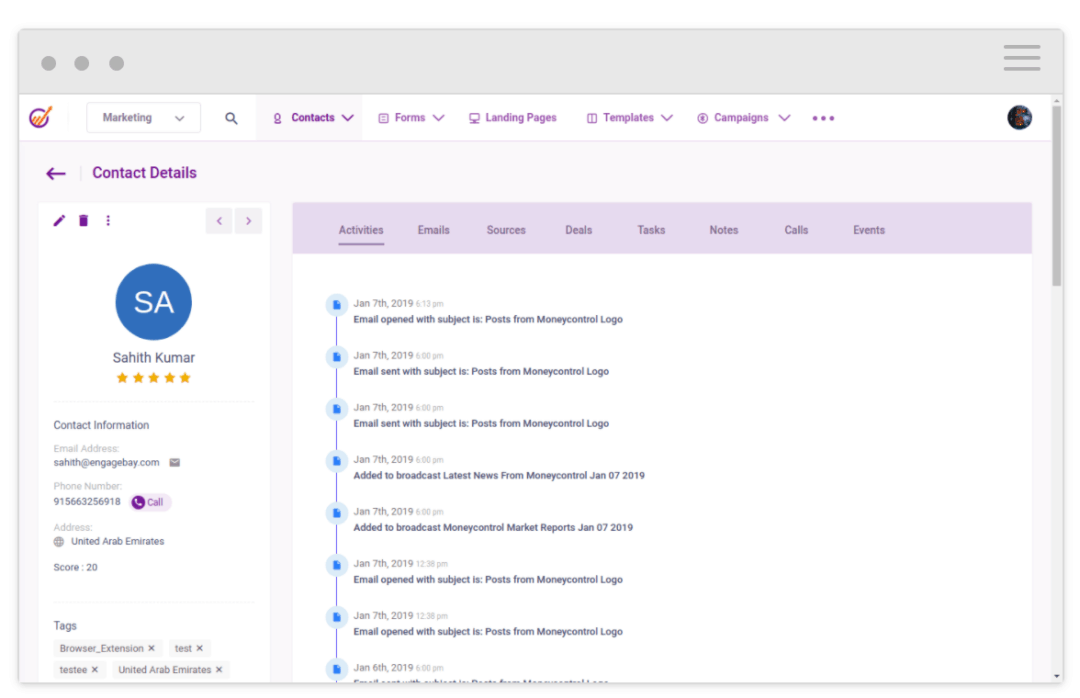Click the fifth rating star
Screen dimensions: 1080x698
(185, 378)
